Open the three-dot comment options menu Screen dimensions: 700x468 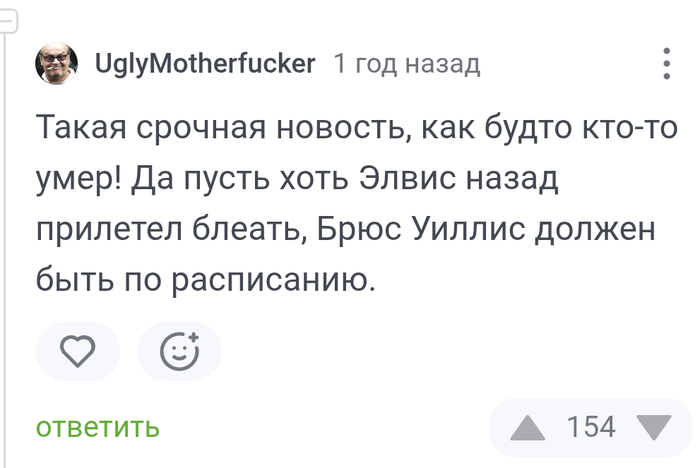click(667, 64)
